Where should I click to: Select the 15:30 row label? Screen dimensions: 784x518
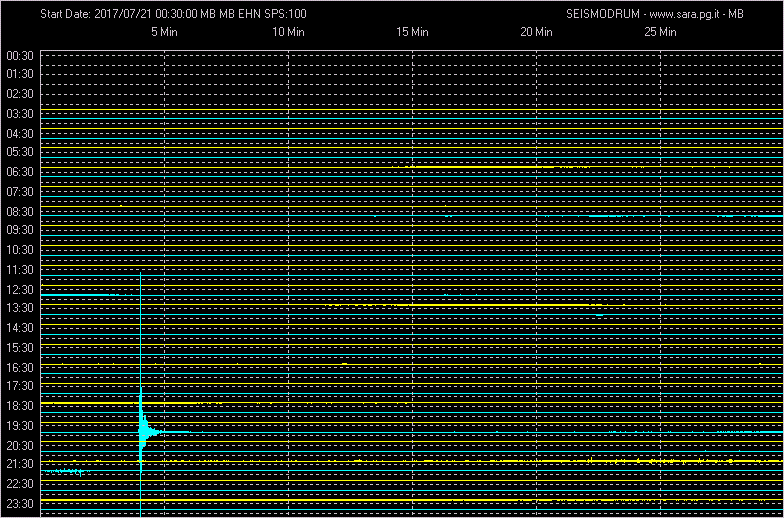point(20,348)
